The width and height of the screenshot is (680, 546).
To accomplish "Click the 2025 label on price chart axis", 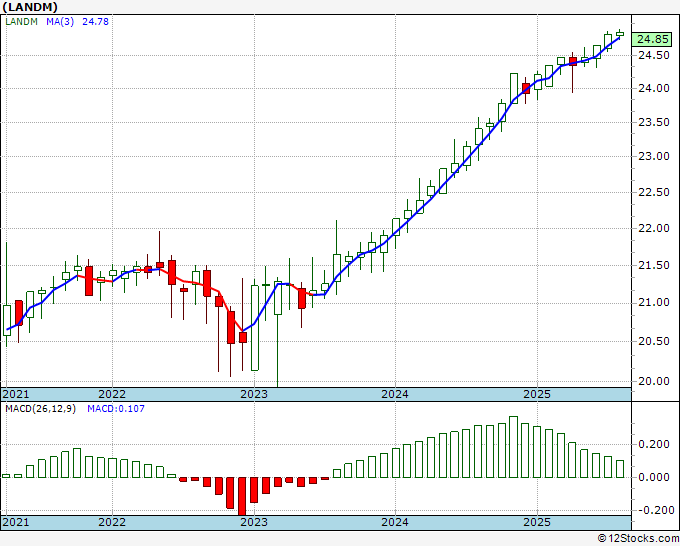I will 537,394.
